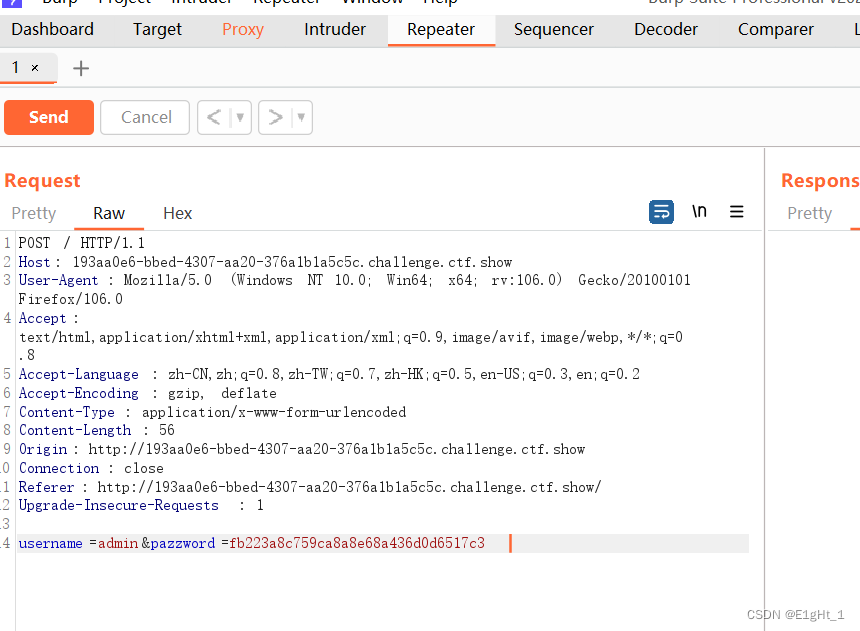860x631 pixels.
Task: Open the Proxy tab
Action: tap(243, 29)
